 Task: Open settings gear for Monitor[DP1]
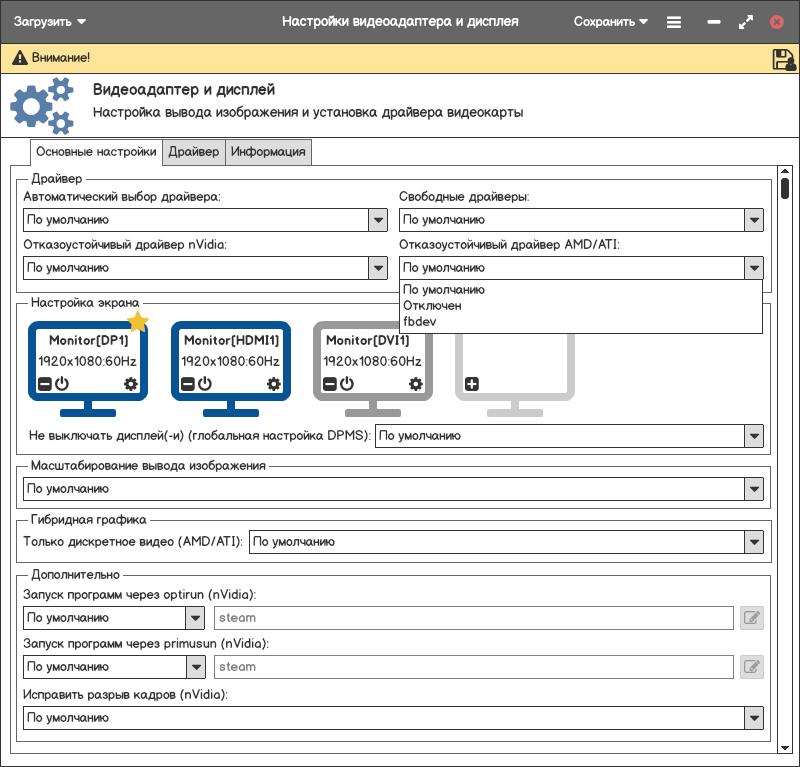131,384
